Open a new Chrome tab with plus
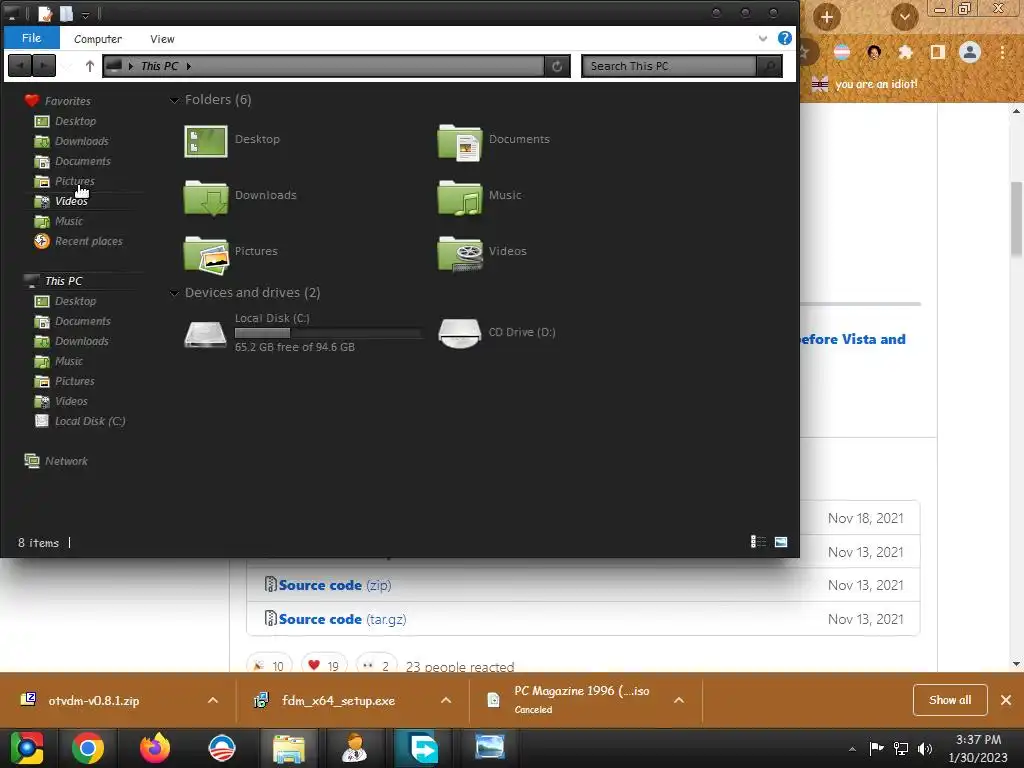Image resolution: width=1024 pixels, height=768 pixels. click(827, 17)
